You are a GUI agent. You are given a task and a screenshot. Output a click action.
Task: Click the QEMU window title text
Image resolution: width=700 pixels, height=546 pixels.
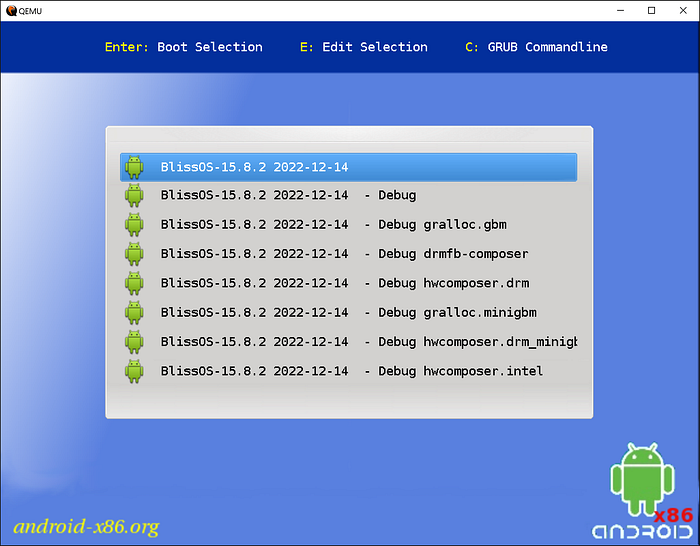30,11
